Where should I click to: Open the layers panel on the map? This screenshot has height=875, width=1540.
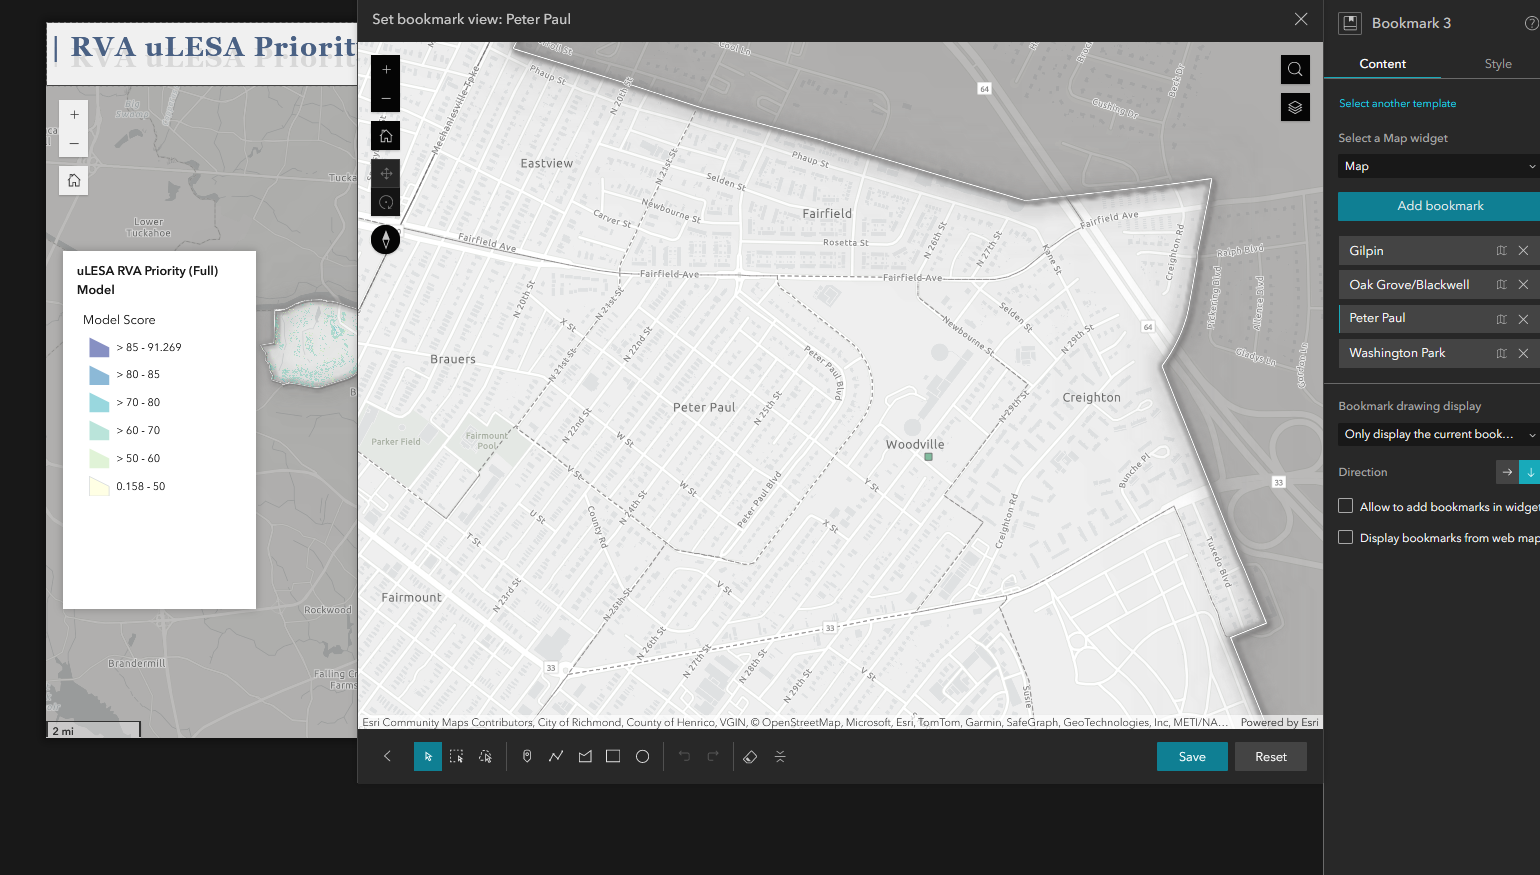point(1295,107)
